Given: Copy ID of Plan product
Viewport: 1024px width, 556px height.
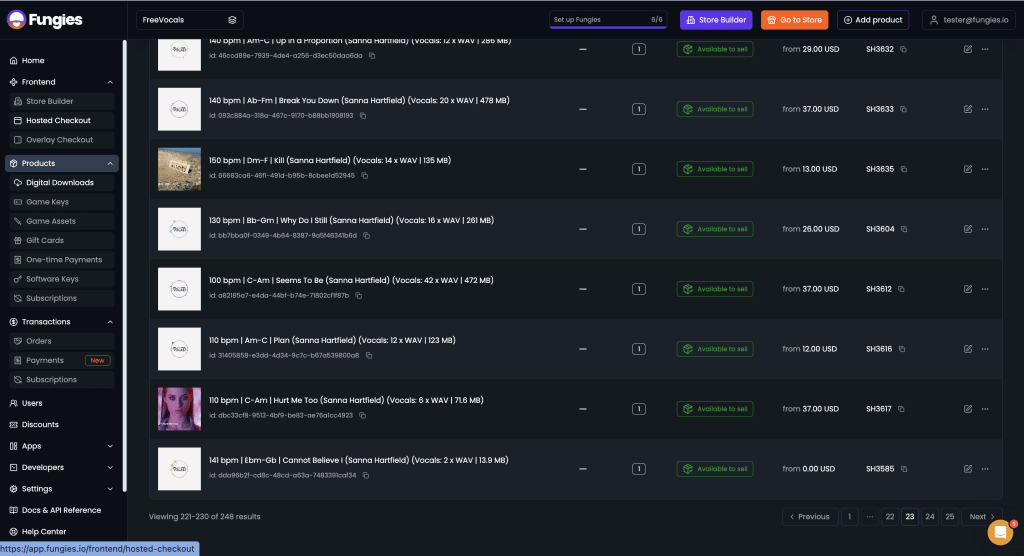Looking at the screenshot, I should pyautogui.click(x=369, y=355).
